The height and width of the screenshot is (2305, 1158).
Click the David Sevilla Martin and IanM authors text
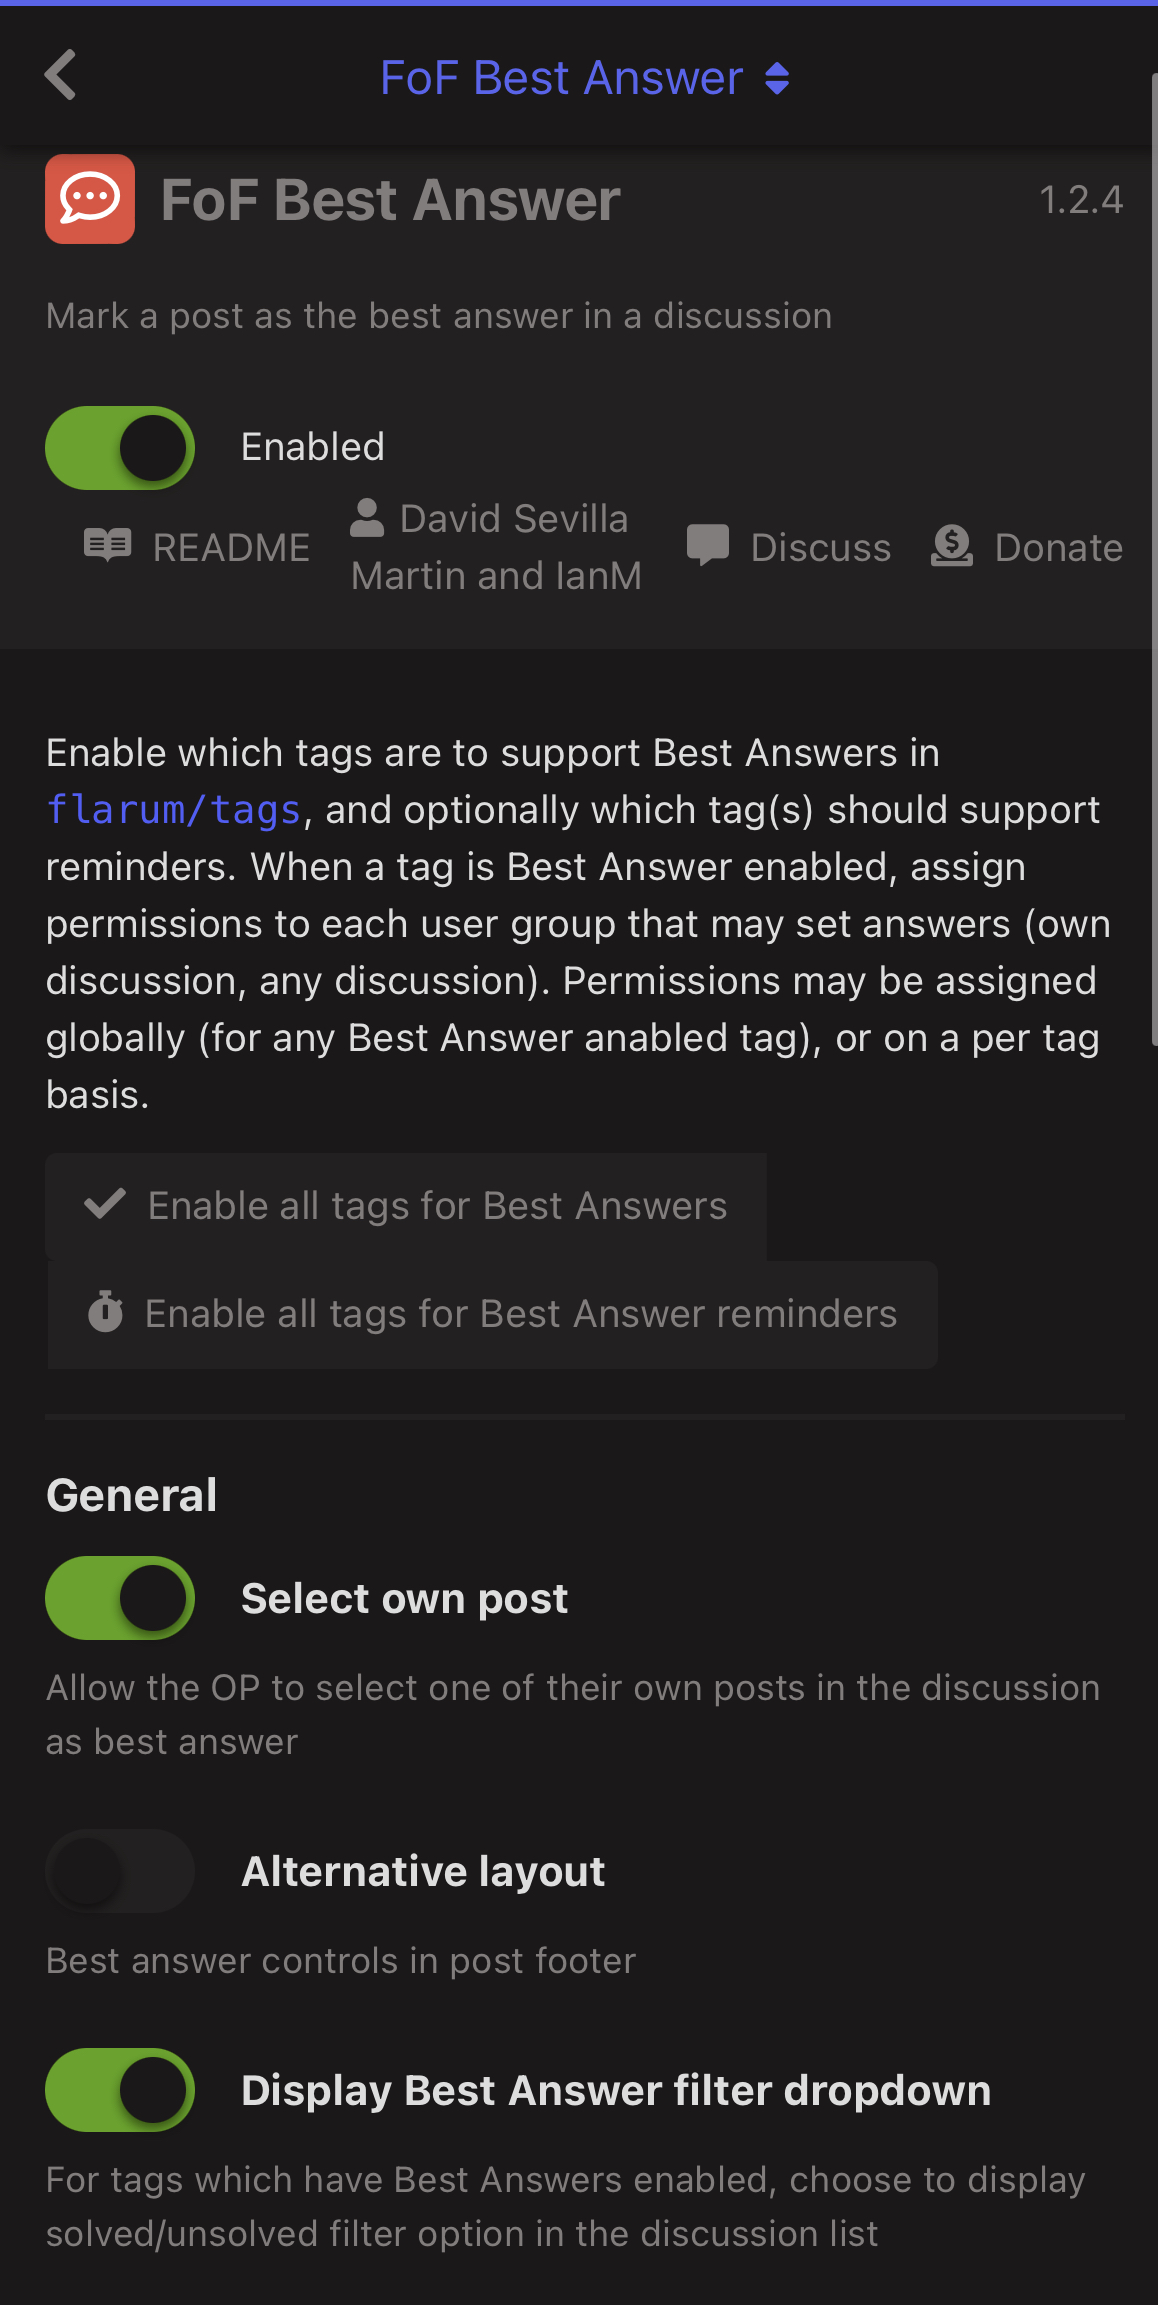496,546
